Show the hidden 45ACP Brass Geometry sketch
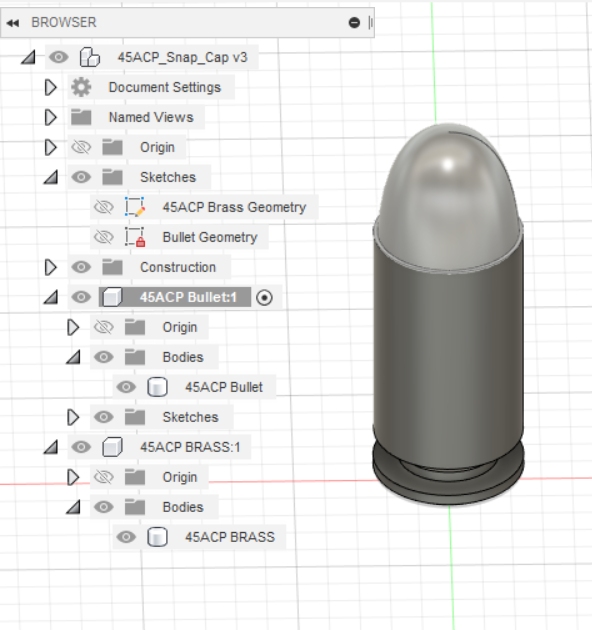This screenshot has width=592, height=630. pos(104,207)
